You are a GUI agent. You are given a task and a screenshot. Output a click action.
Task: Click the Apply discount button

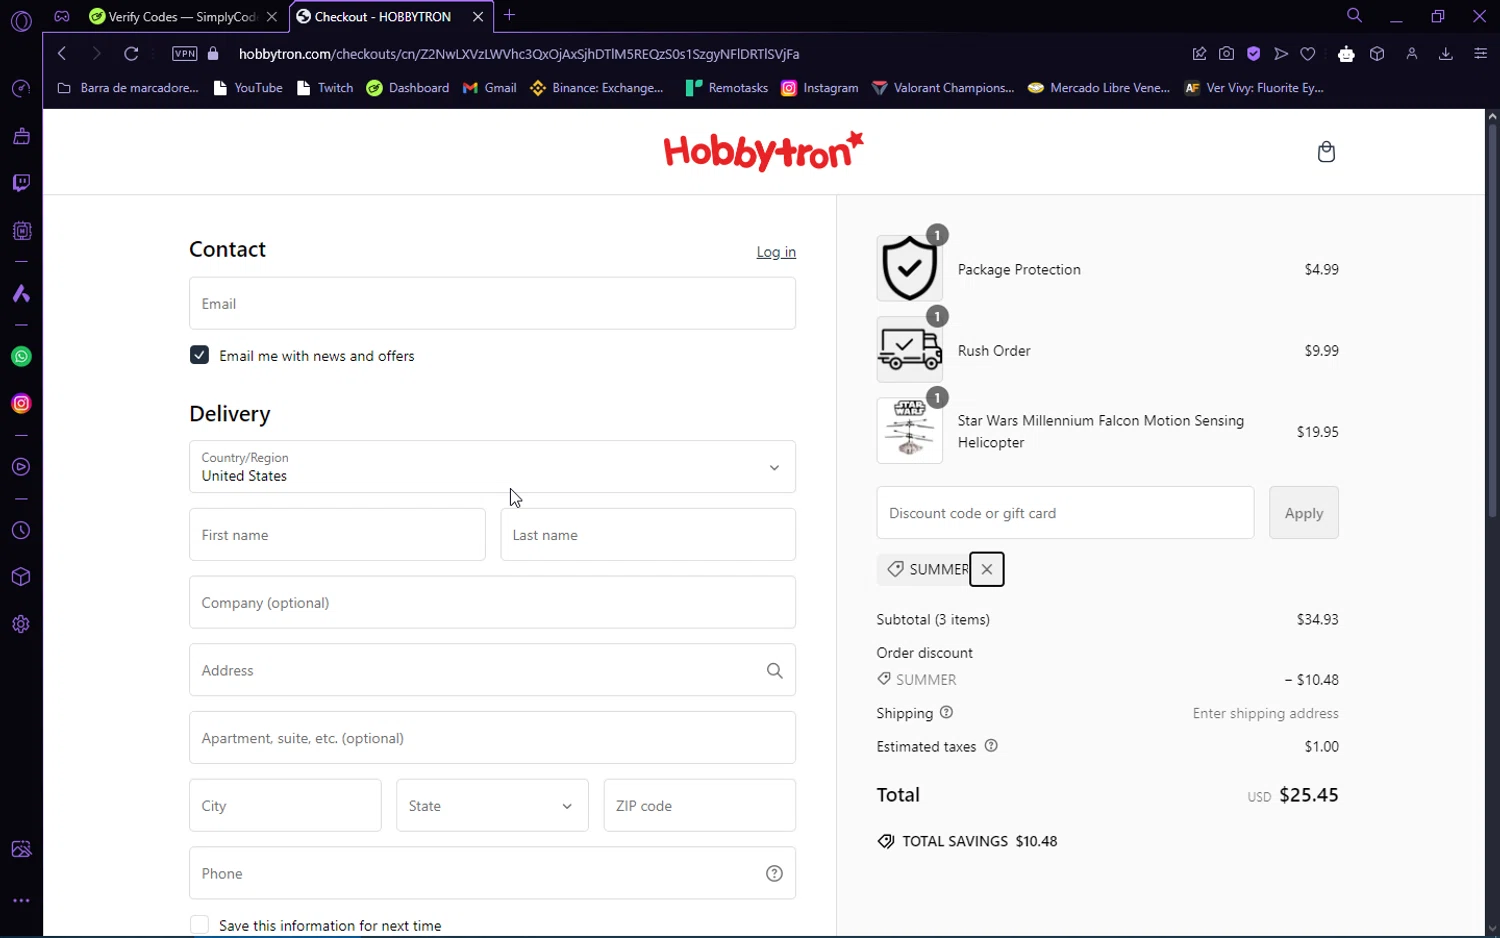pyautogui.click(x=1303, y=513)
